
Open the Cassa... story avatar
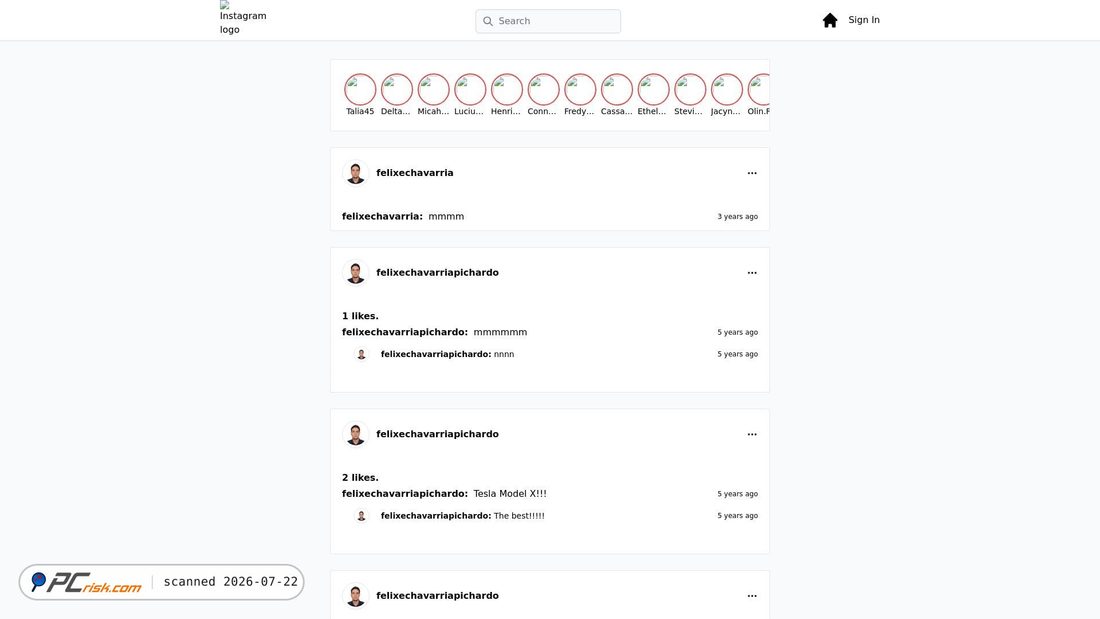[617, 90]
